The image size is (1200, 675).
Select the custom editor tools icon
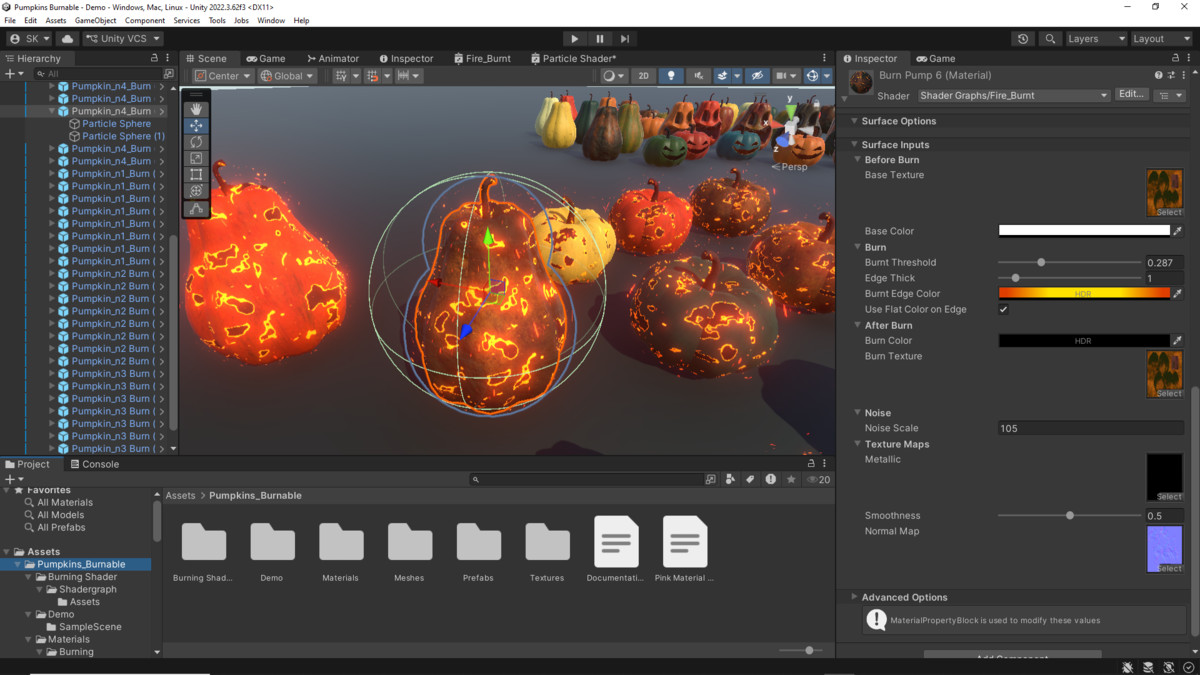pyautogui.click(x=196, y=209)
